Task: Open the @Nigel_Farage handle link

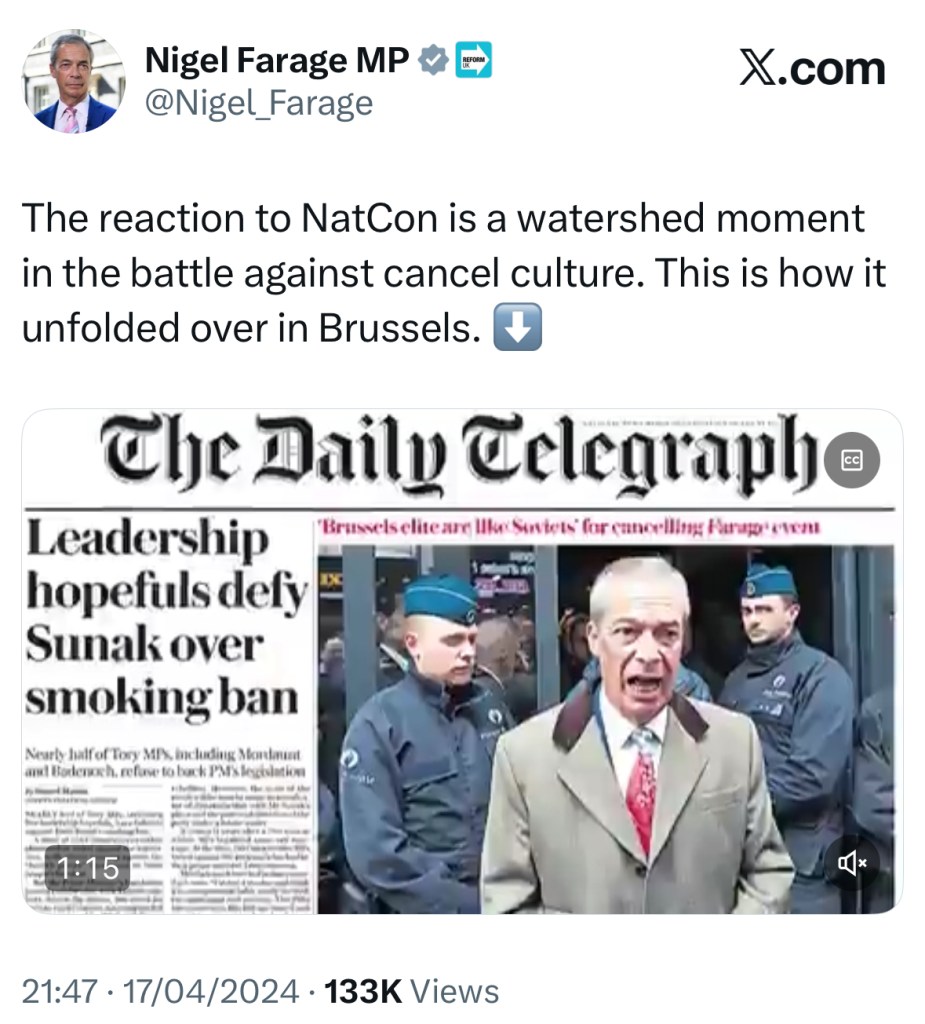Action: pos(259,103)
